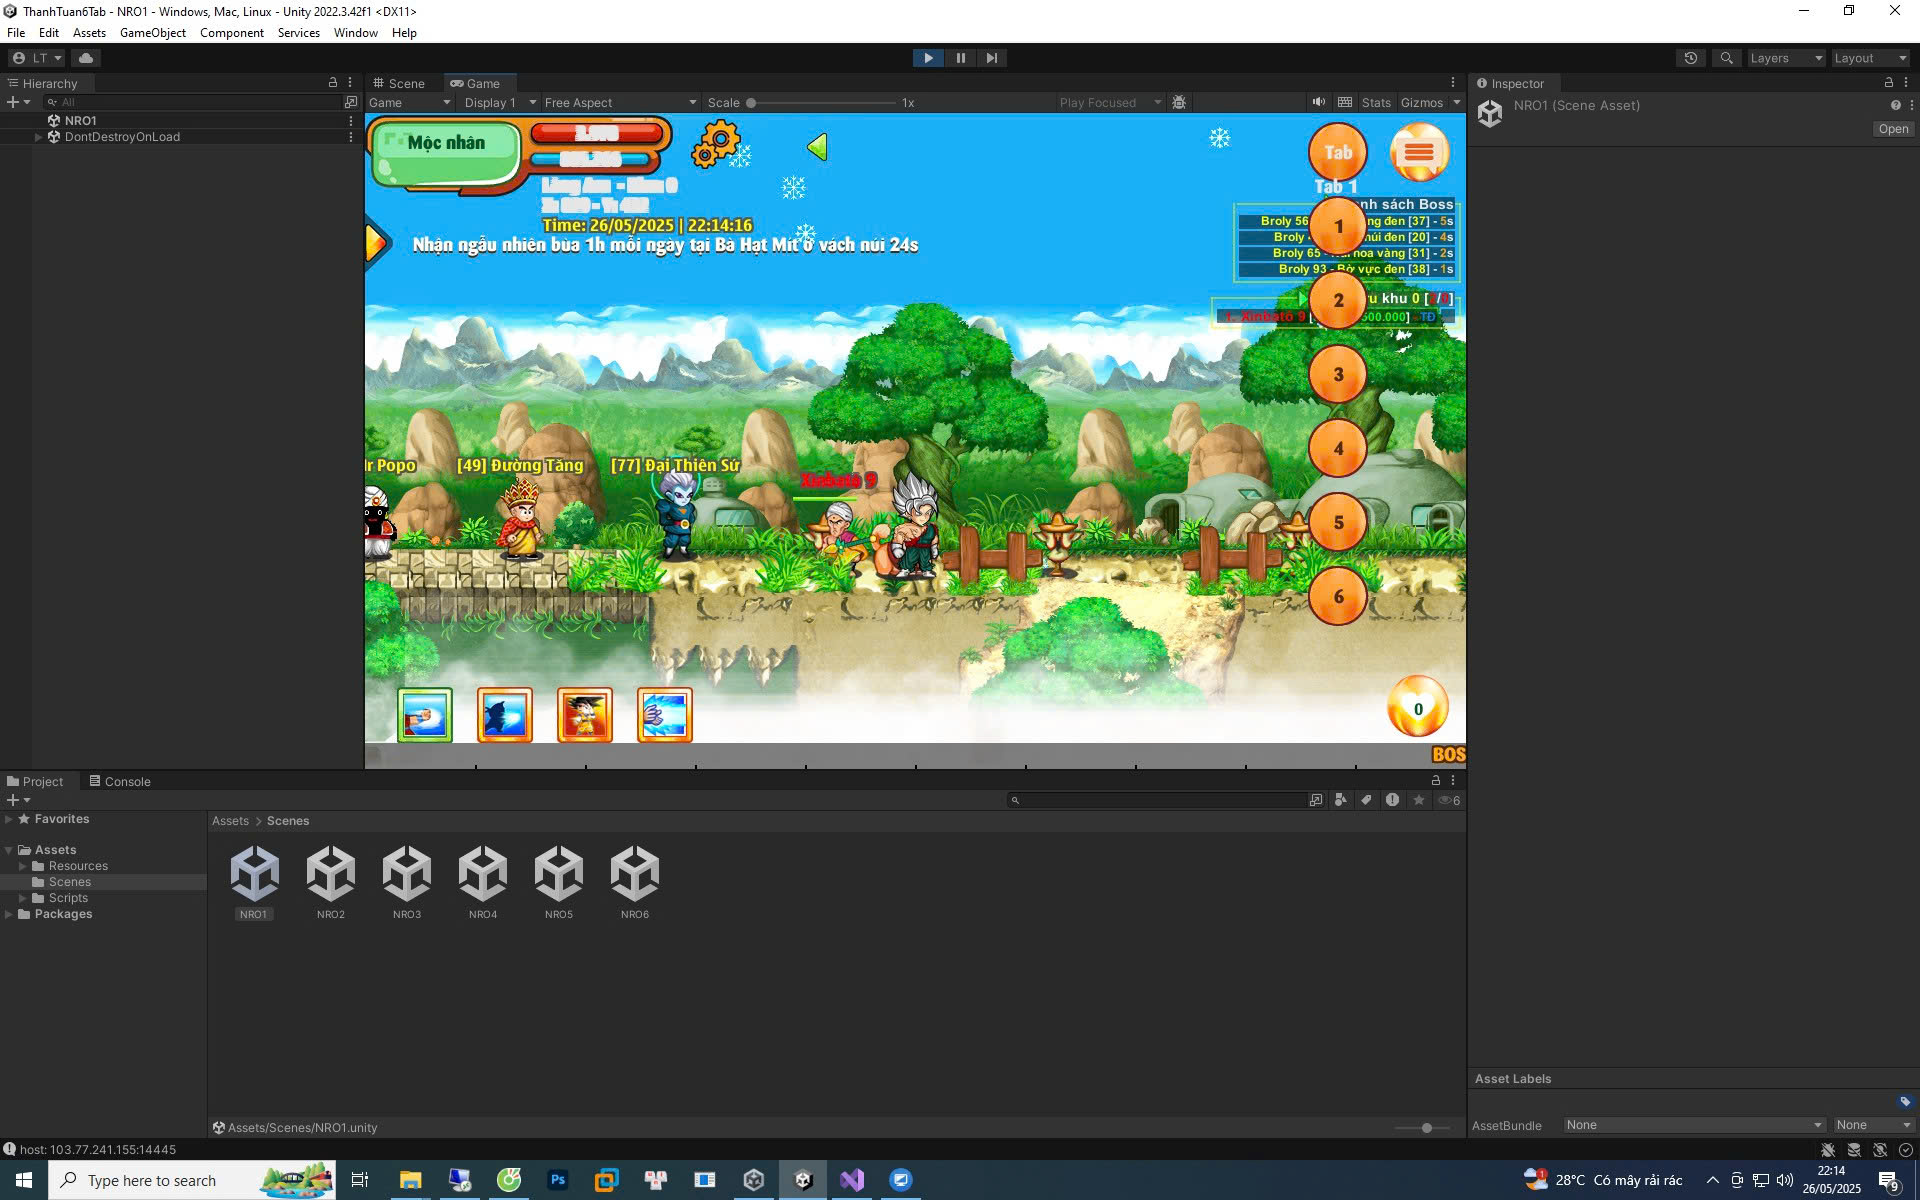Open the Window menu
Screen dimensions: 1920x1200
tap(355, 33)
